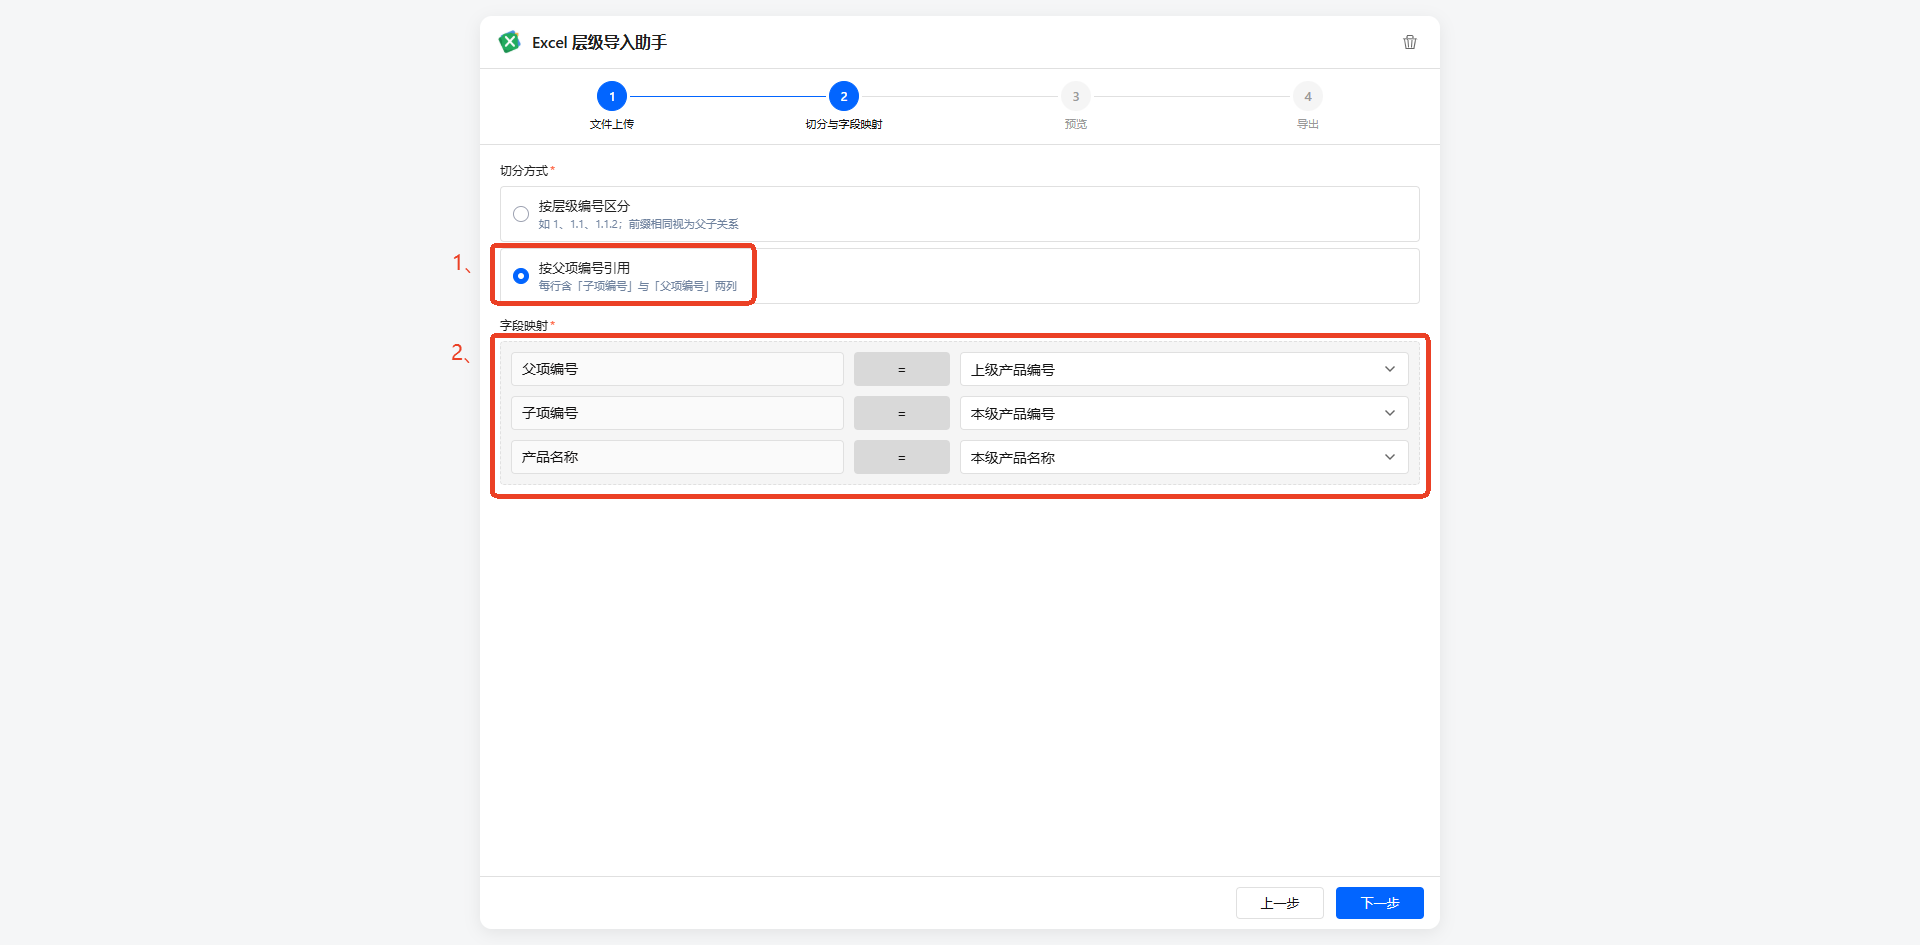
Task: Click the 产品名称 field
Action: coord(677,457)
